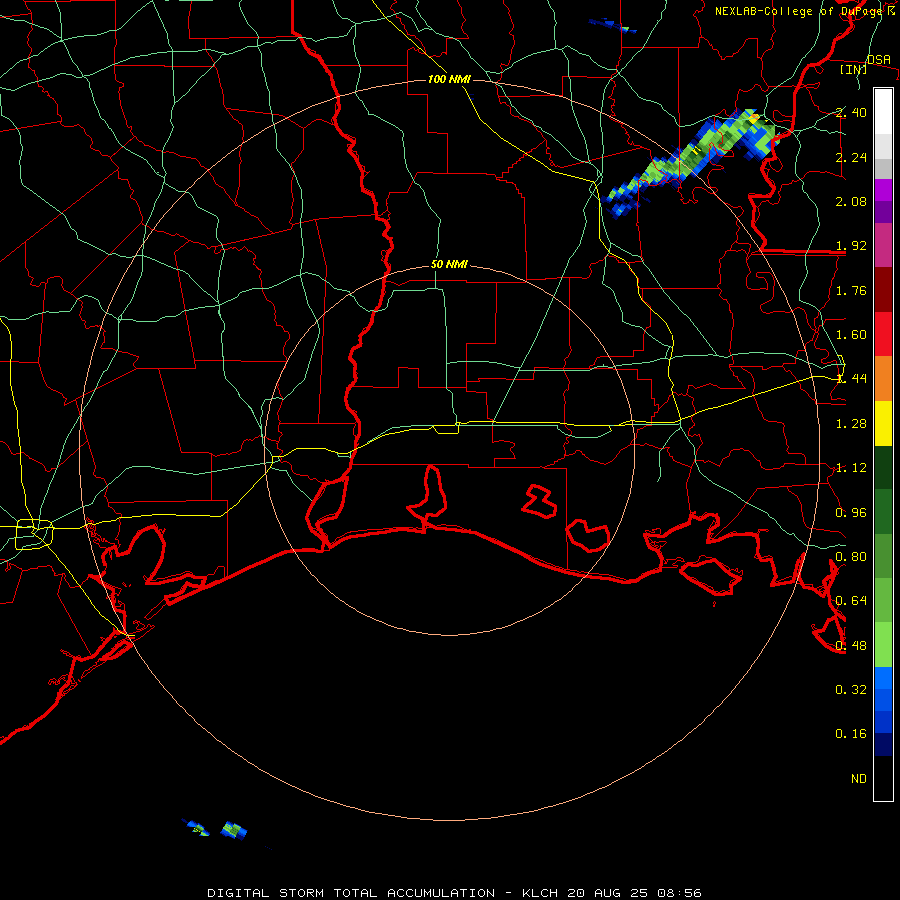Image resolution: width=900 pixels, height=900 pixels.
Task: Click the 0.96 legend value
Action: 851,513
